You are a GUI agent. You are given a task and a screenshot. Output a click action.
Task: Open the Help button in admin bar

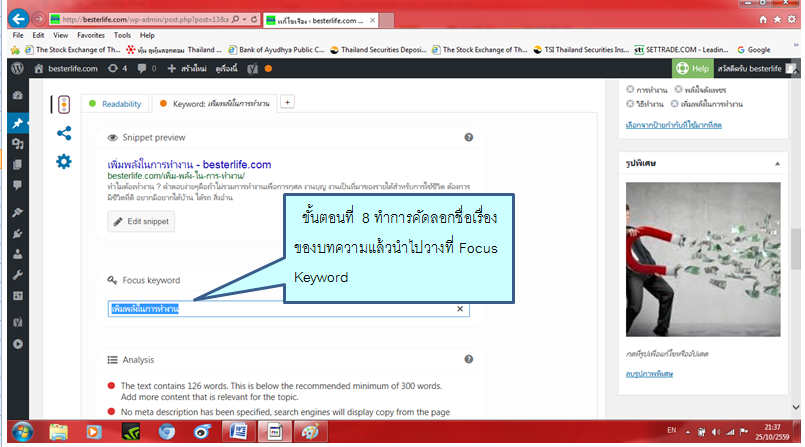(693, 68)
